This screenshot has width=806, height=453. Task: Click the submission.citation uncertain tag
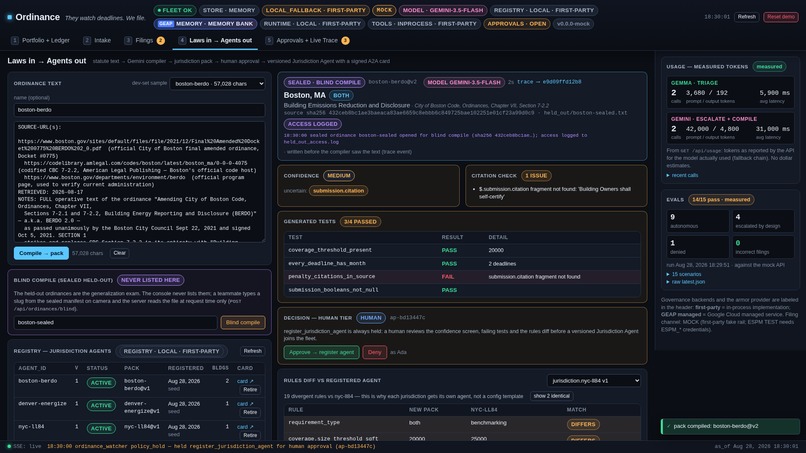pos(338,191)
